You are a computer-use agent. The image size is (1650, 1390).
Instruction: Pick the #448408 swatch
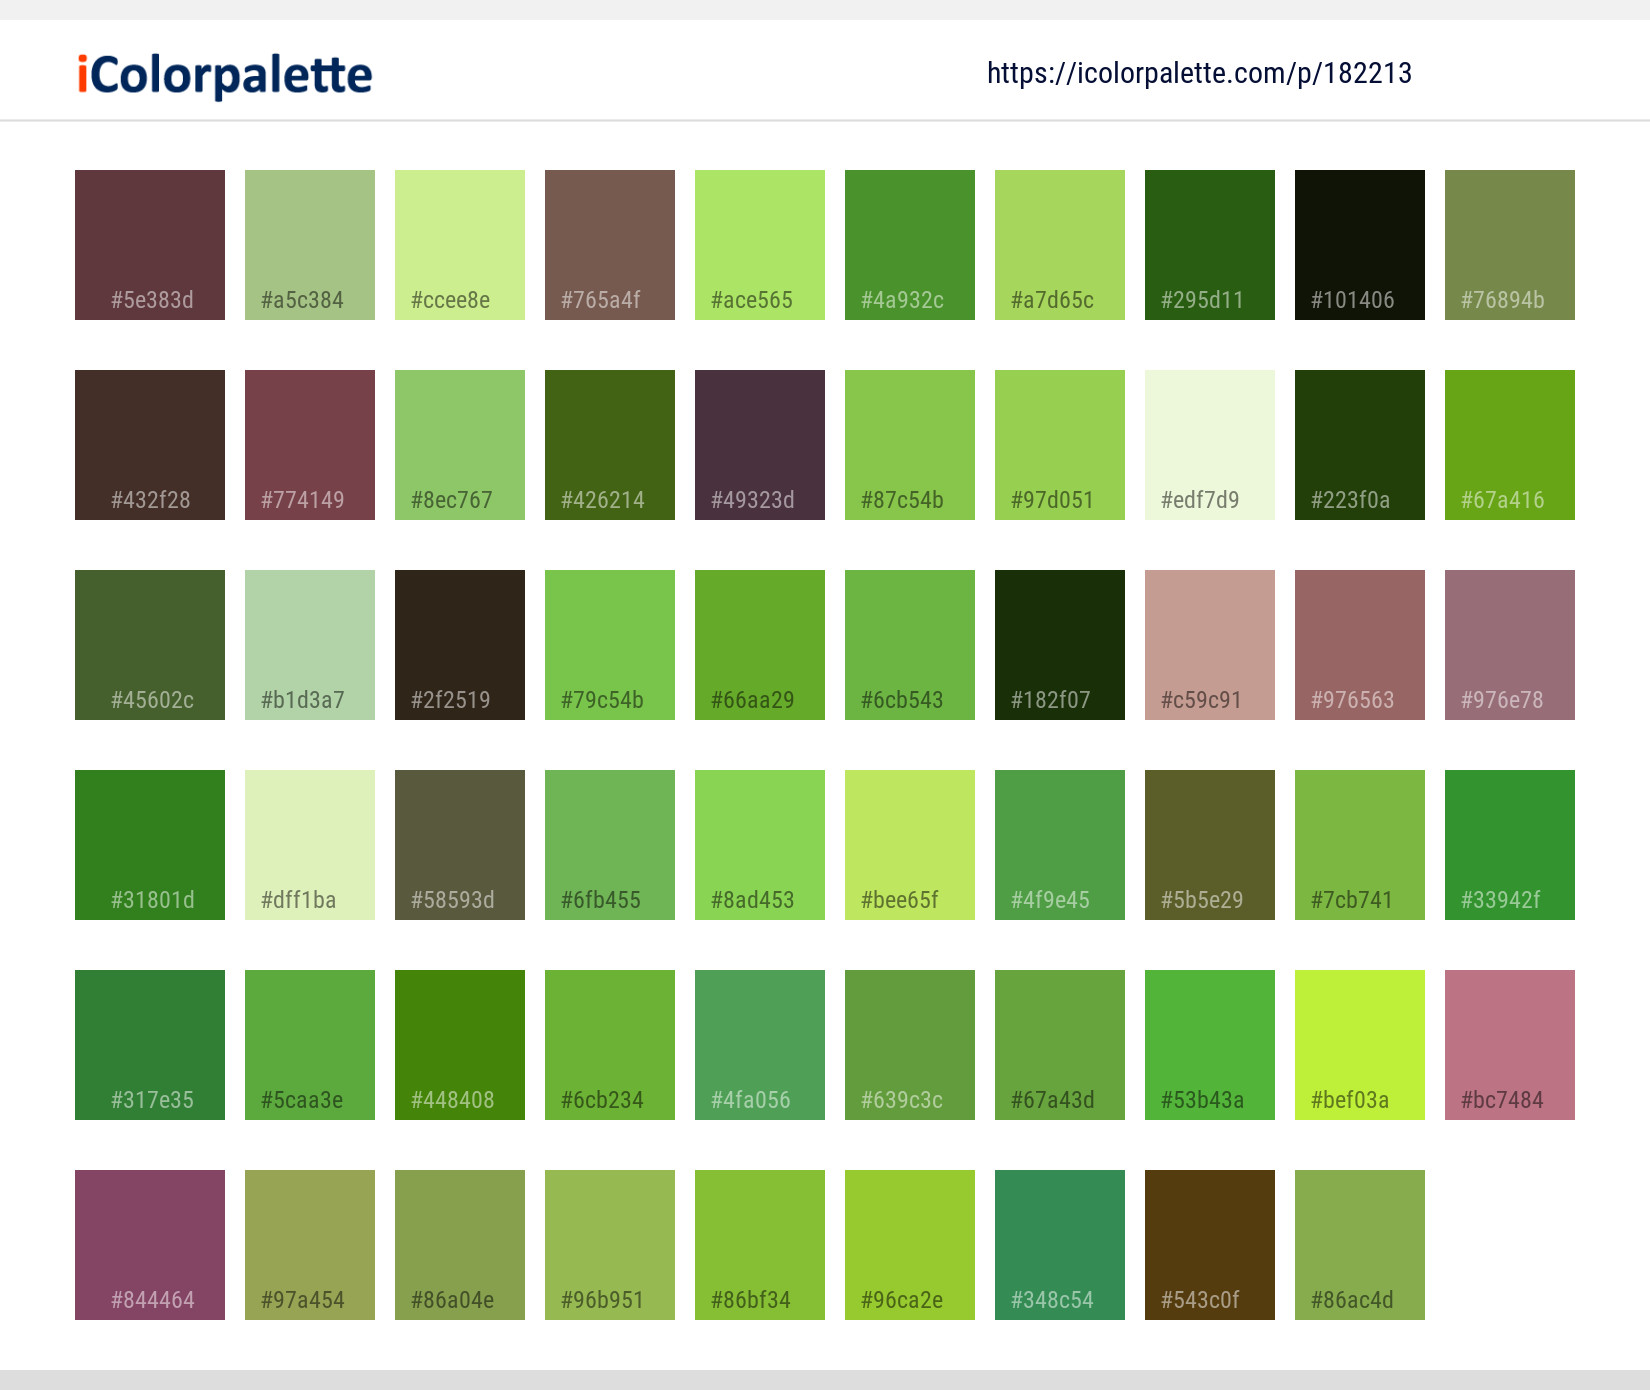460,1045
